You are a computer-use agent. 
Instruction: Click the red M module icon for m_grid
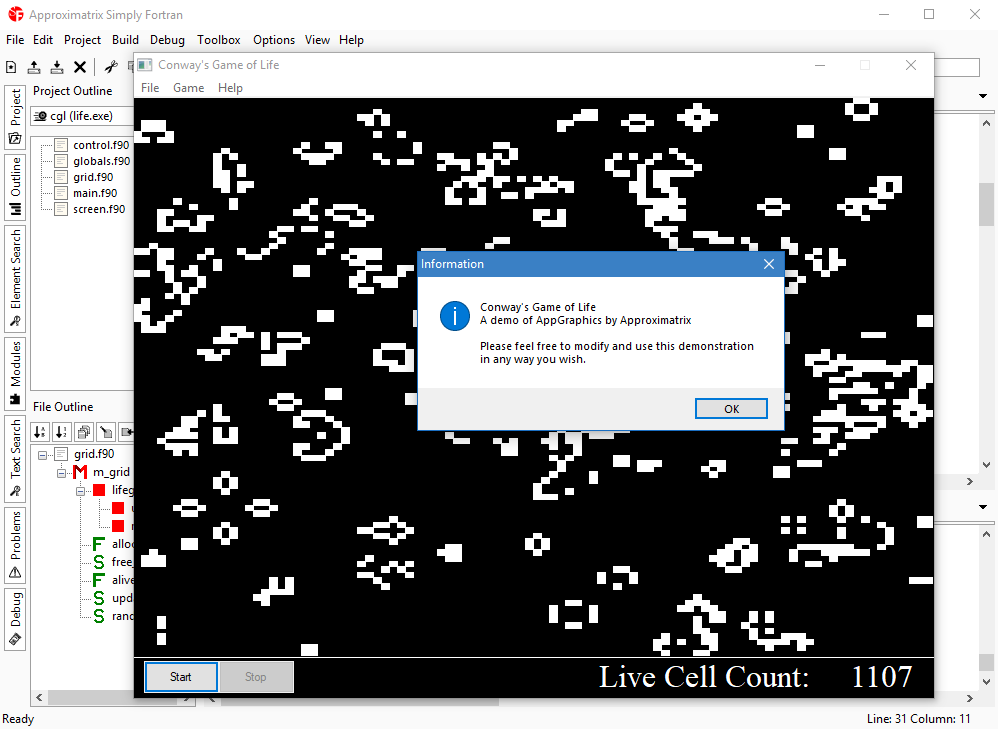pos(80,472)
